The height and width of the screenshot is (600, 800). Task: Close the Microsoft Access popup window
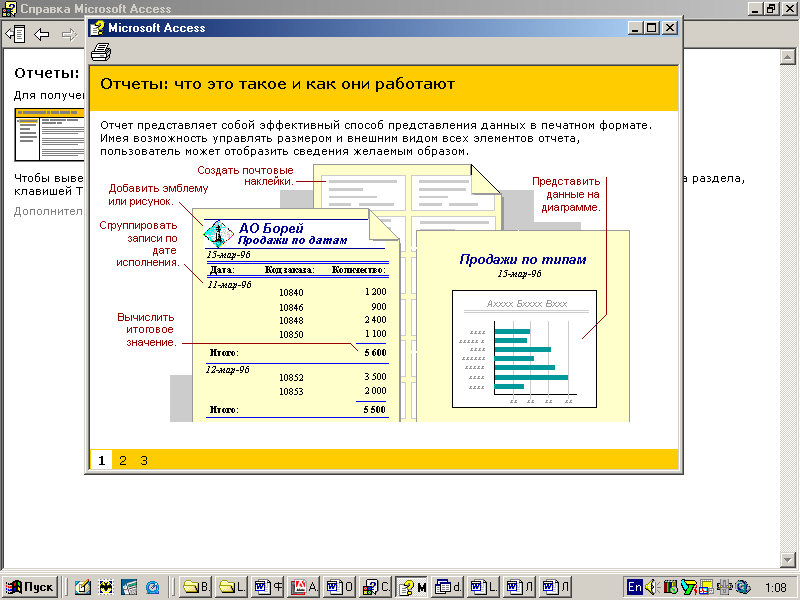(x=670, y=28)
